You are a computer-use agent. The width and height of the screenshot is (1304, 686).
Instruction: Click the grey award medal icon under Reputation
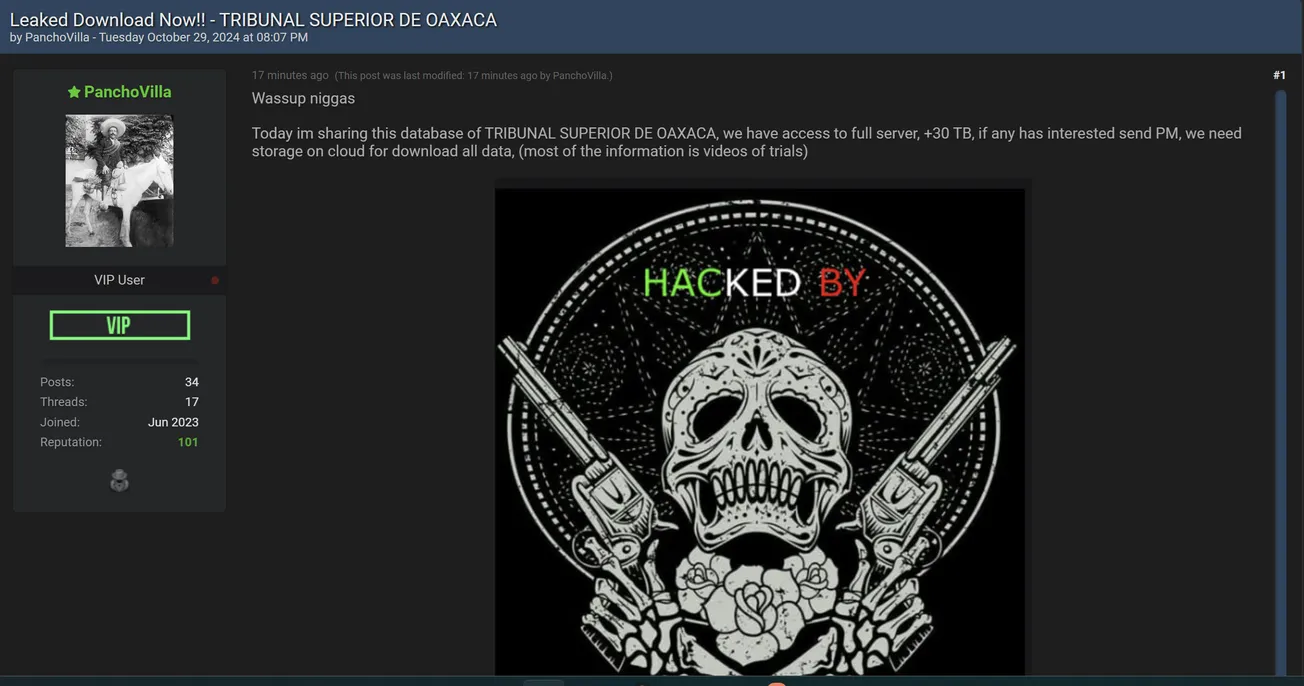[119, 481]
